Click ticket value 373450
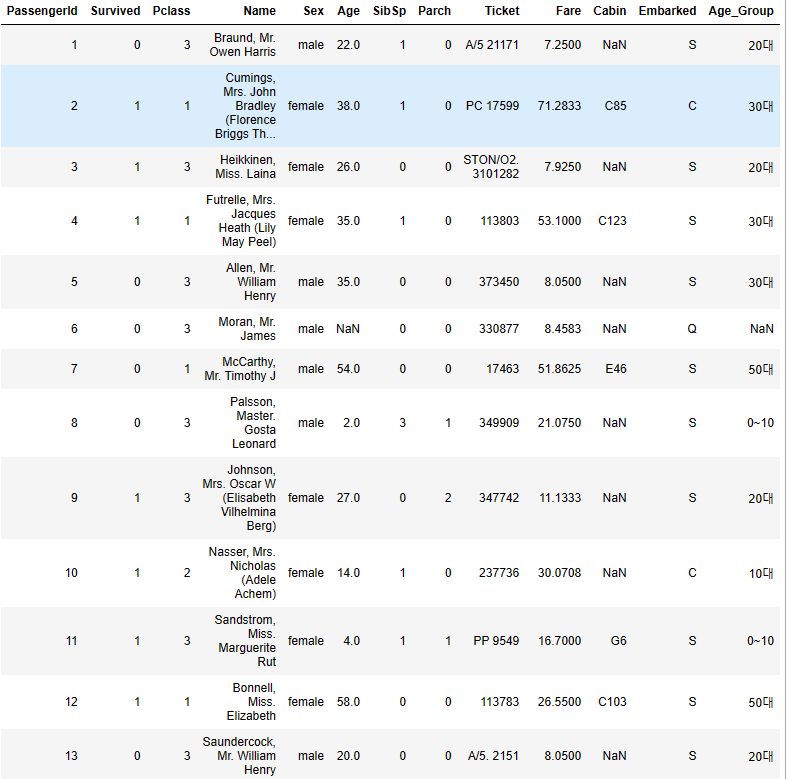Screen dimensions: 787x779 499,282
